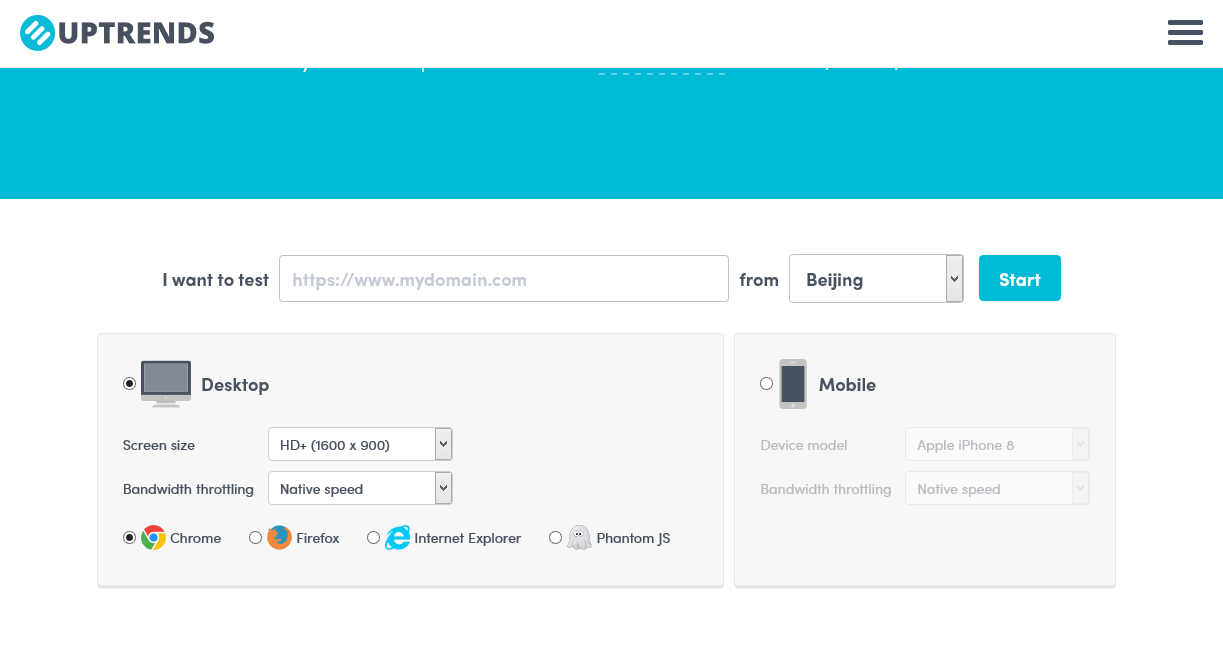Select the Mobile radio button
The image size is (1223, 653).
click(766, 383)
